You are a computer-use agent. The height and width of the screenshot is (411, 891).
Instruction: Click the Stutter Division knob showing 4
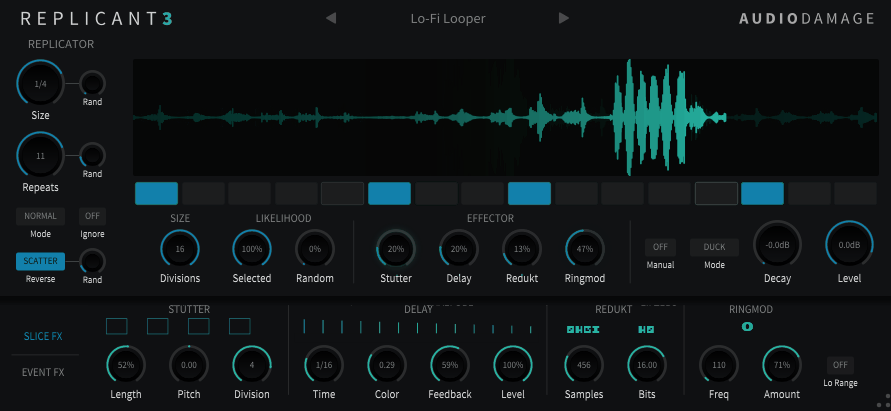[x=252, y=365]
